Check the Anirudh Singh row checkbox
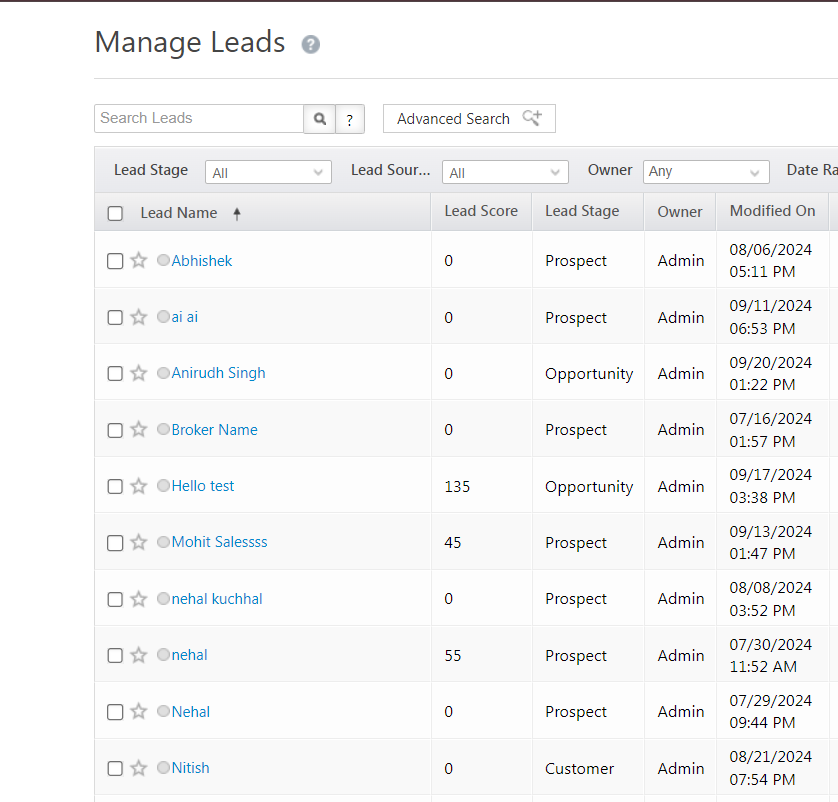This screenshot has width=838, height=802. coord(115,373)
